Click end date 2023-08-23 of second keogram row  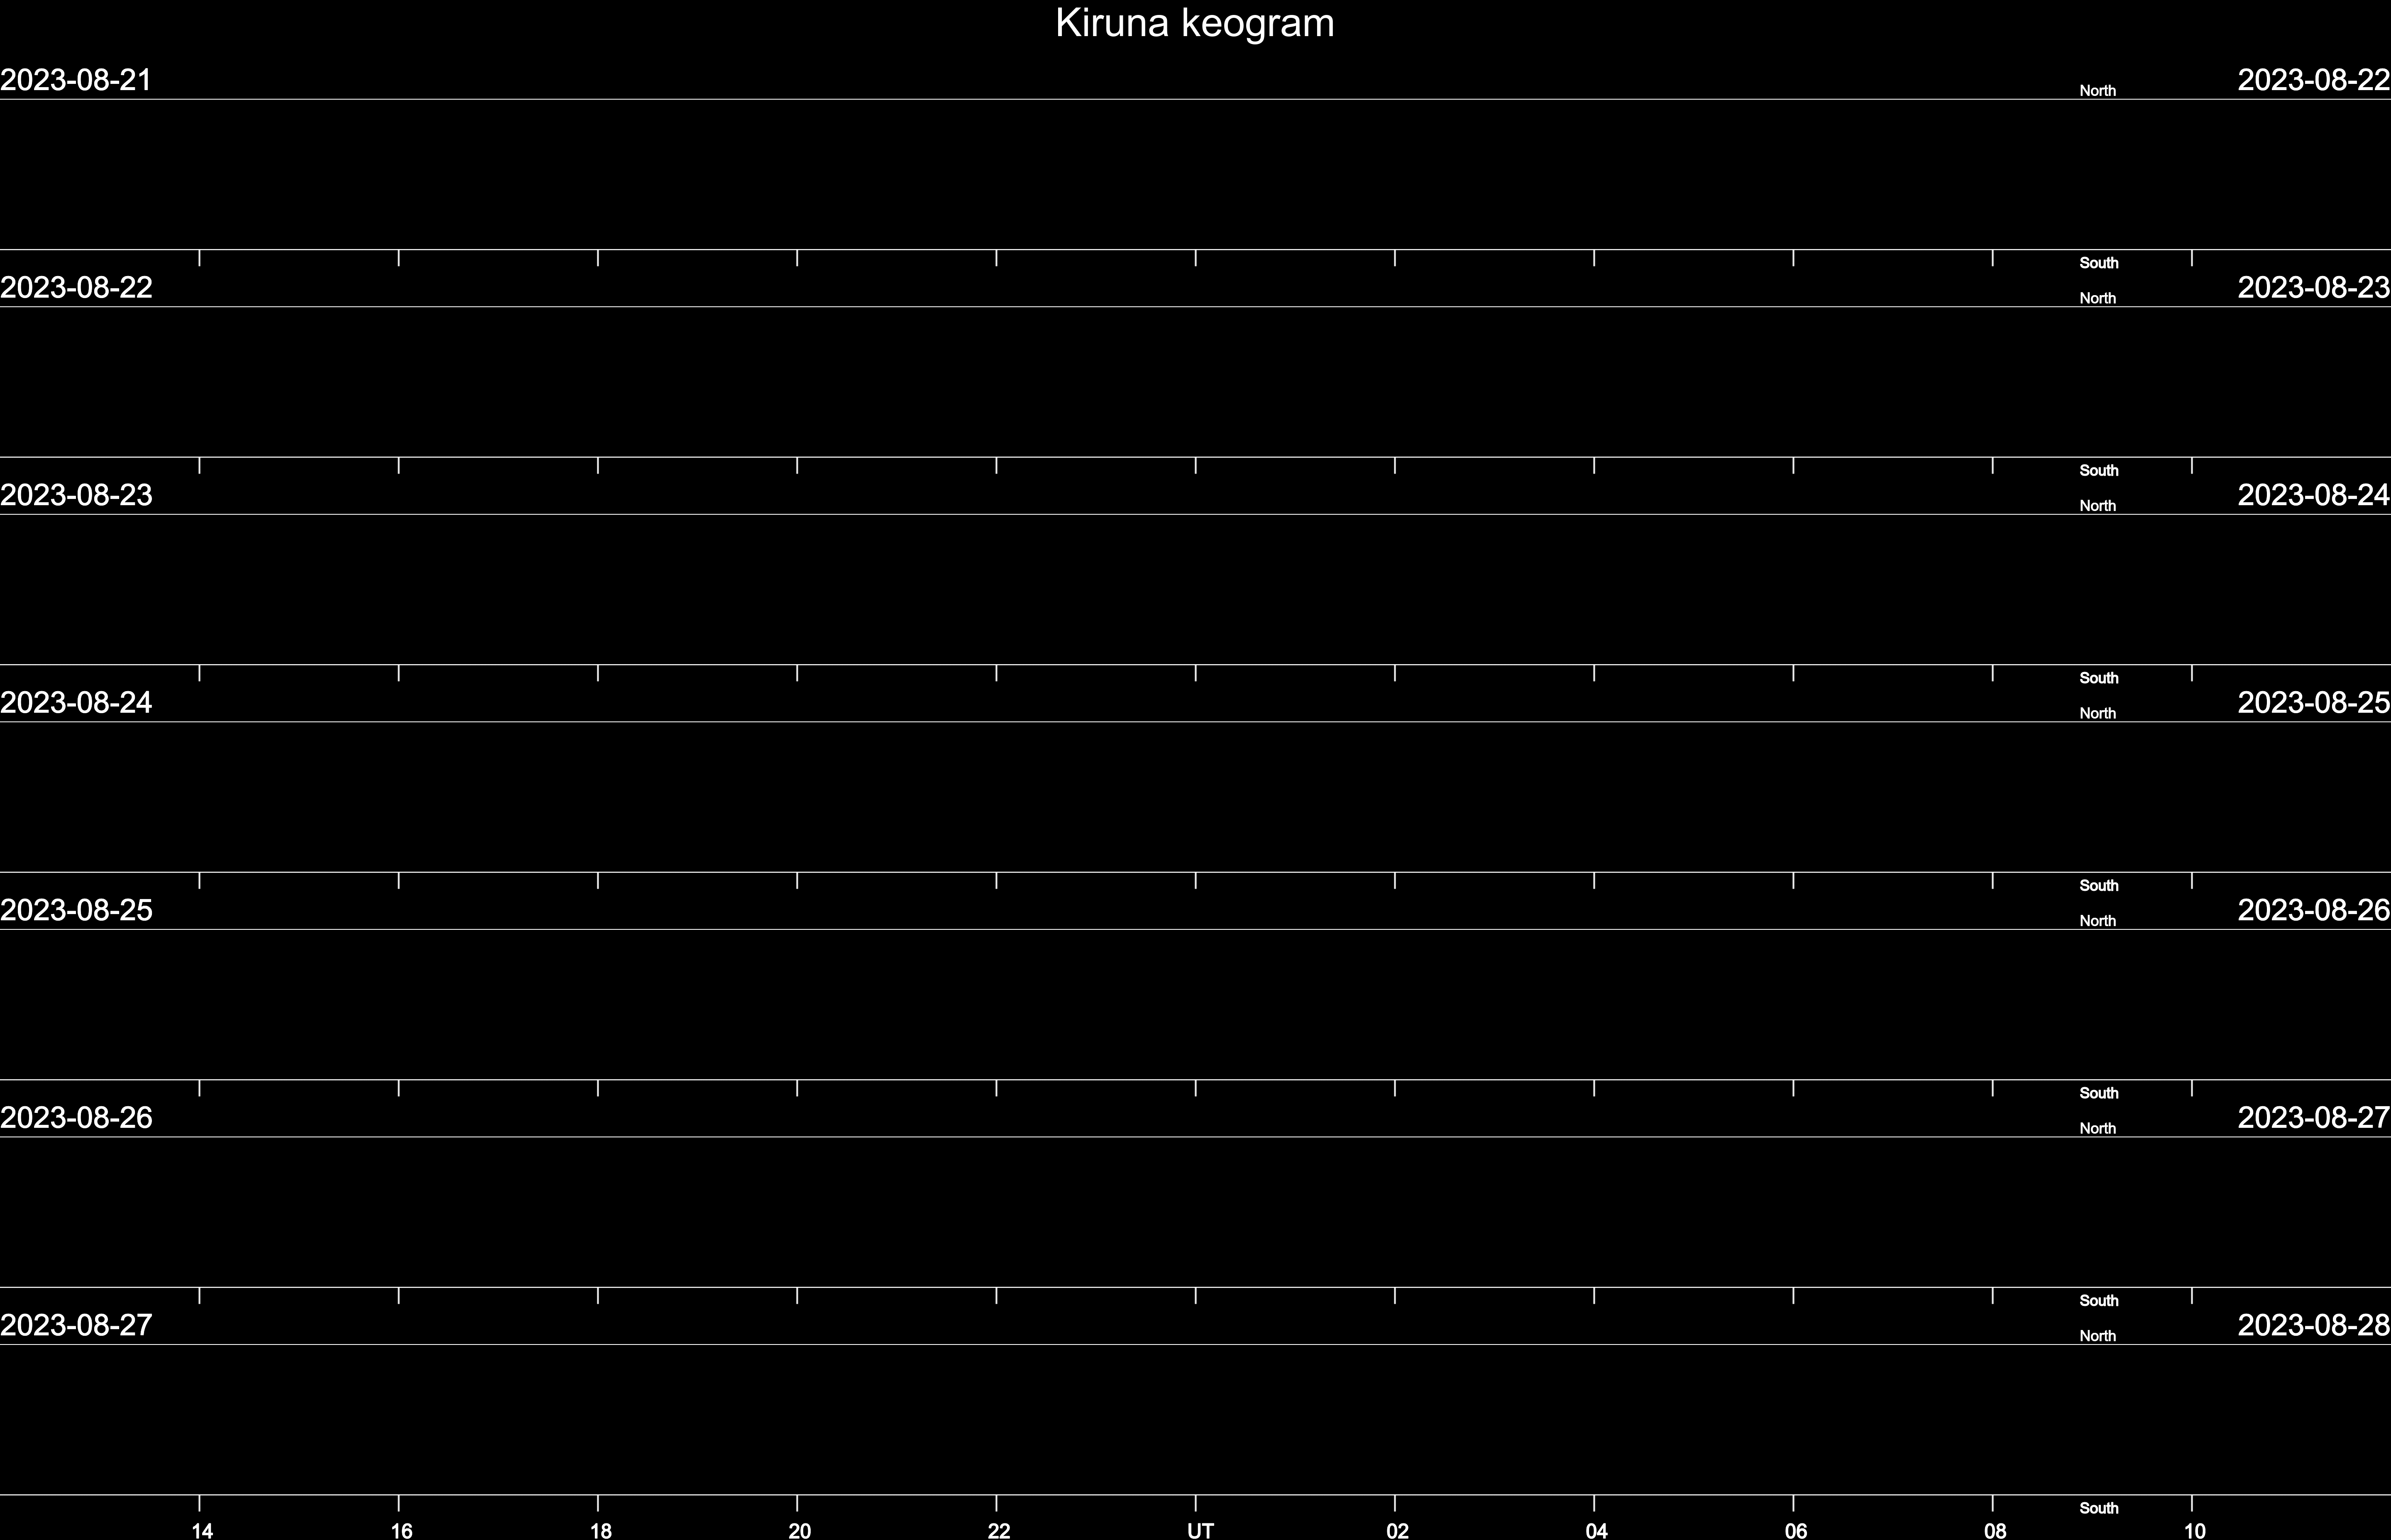click(x=2314, y=288)
